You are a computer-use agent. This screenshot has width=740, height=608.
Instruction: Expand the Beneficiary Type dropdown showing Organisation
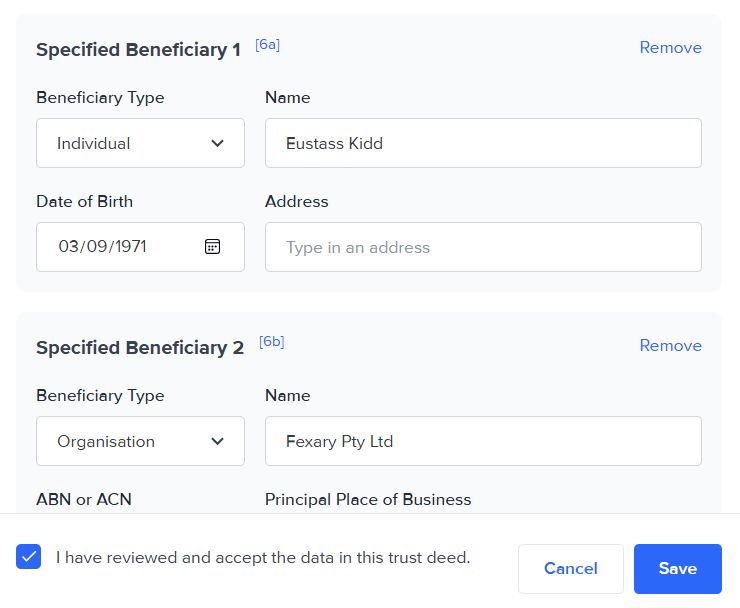(x=140, y=441)
